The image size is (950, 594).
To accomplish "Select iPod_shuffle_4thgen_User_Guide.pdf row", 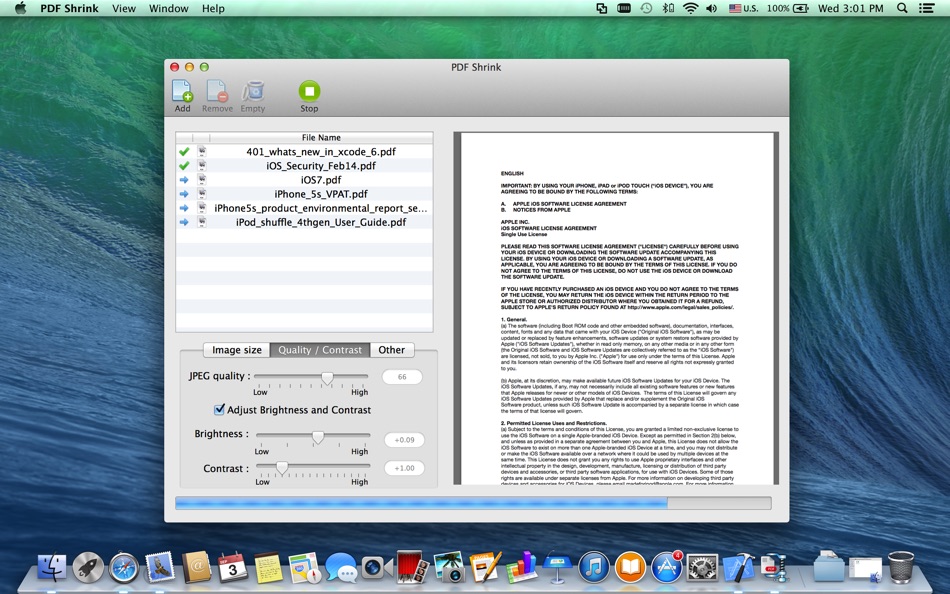I will 304,222.
